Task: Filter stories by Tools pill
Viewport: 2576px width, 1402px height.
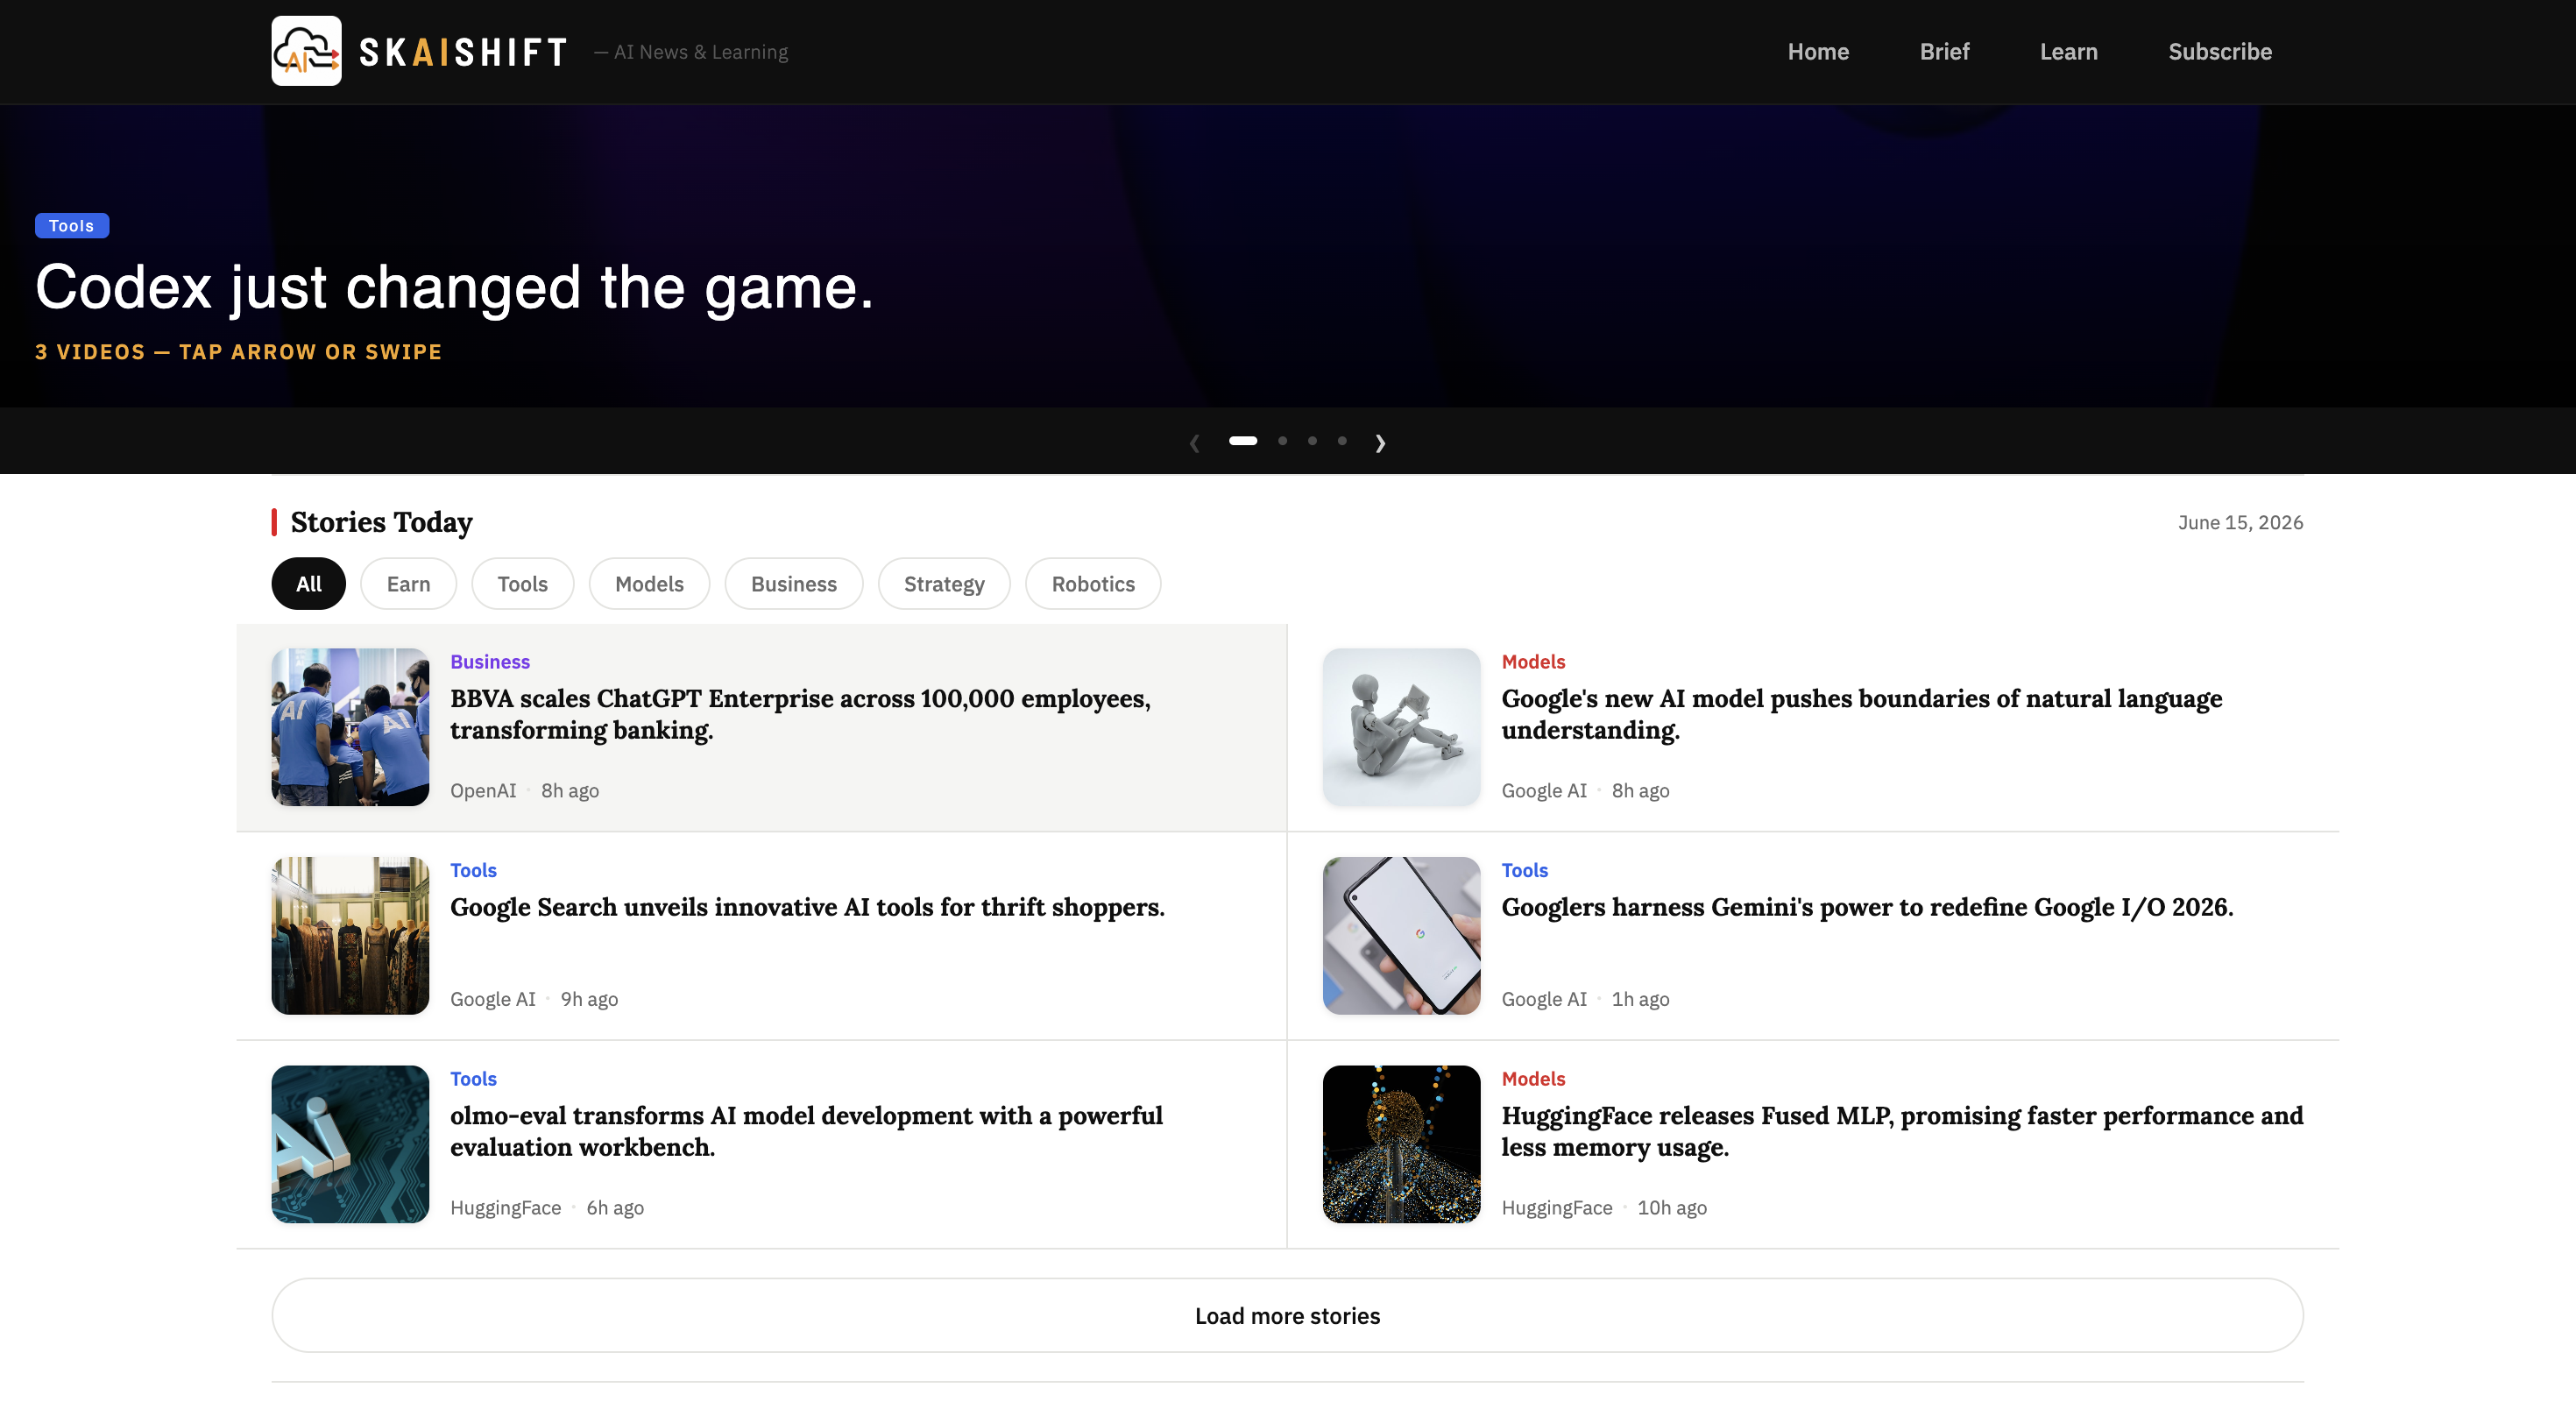Action: [x=522, y=584]
